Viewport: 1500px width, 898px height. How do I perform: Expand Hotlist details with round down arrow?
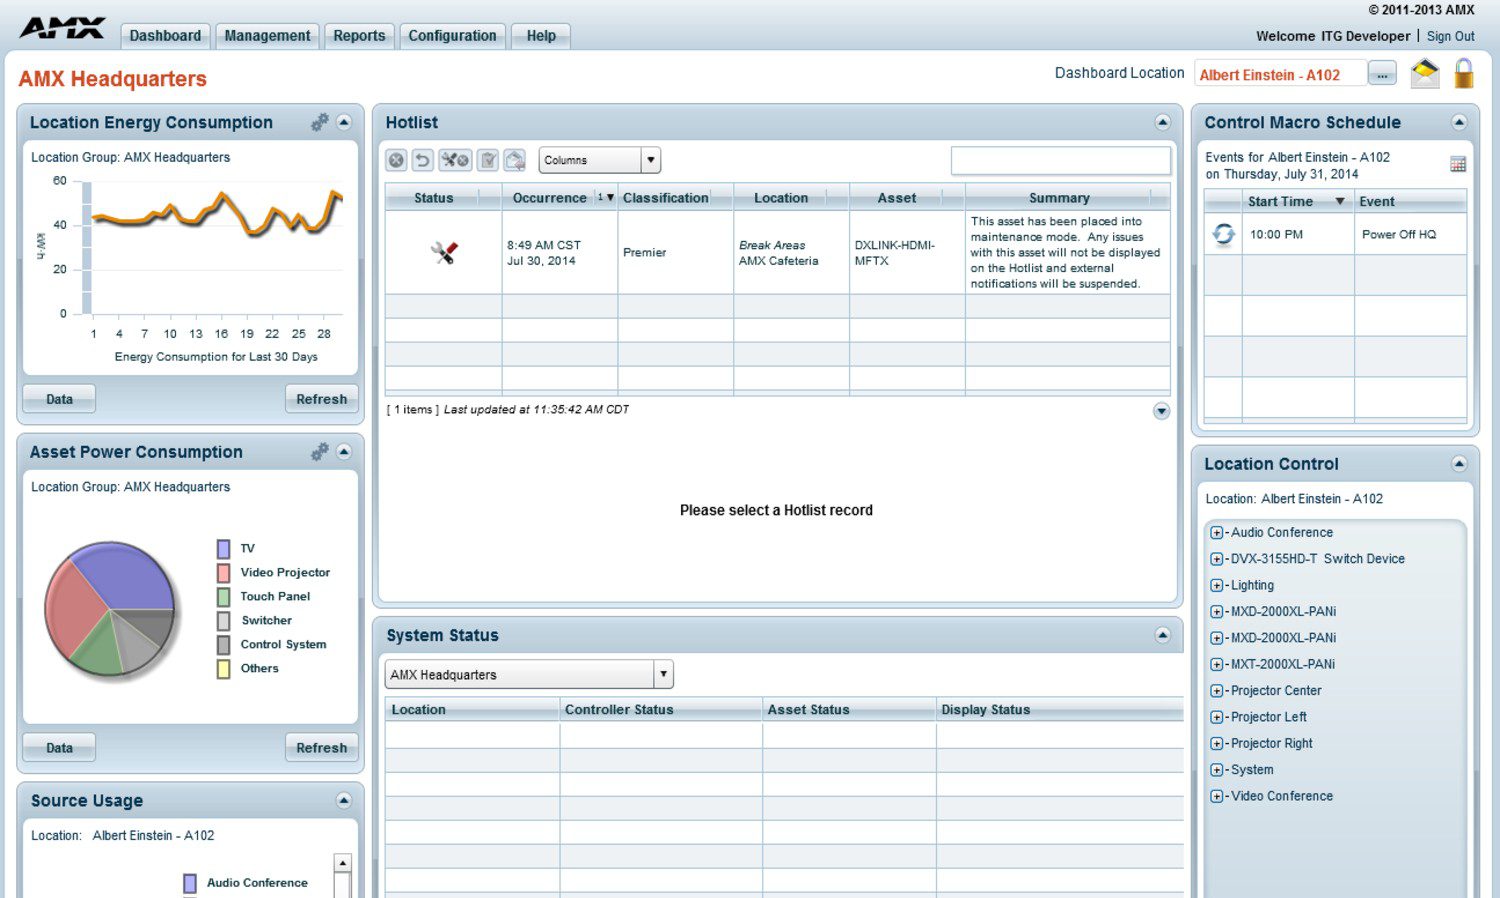1161,411
